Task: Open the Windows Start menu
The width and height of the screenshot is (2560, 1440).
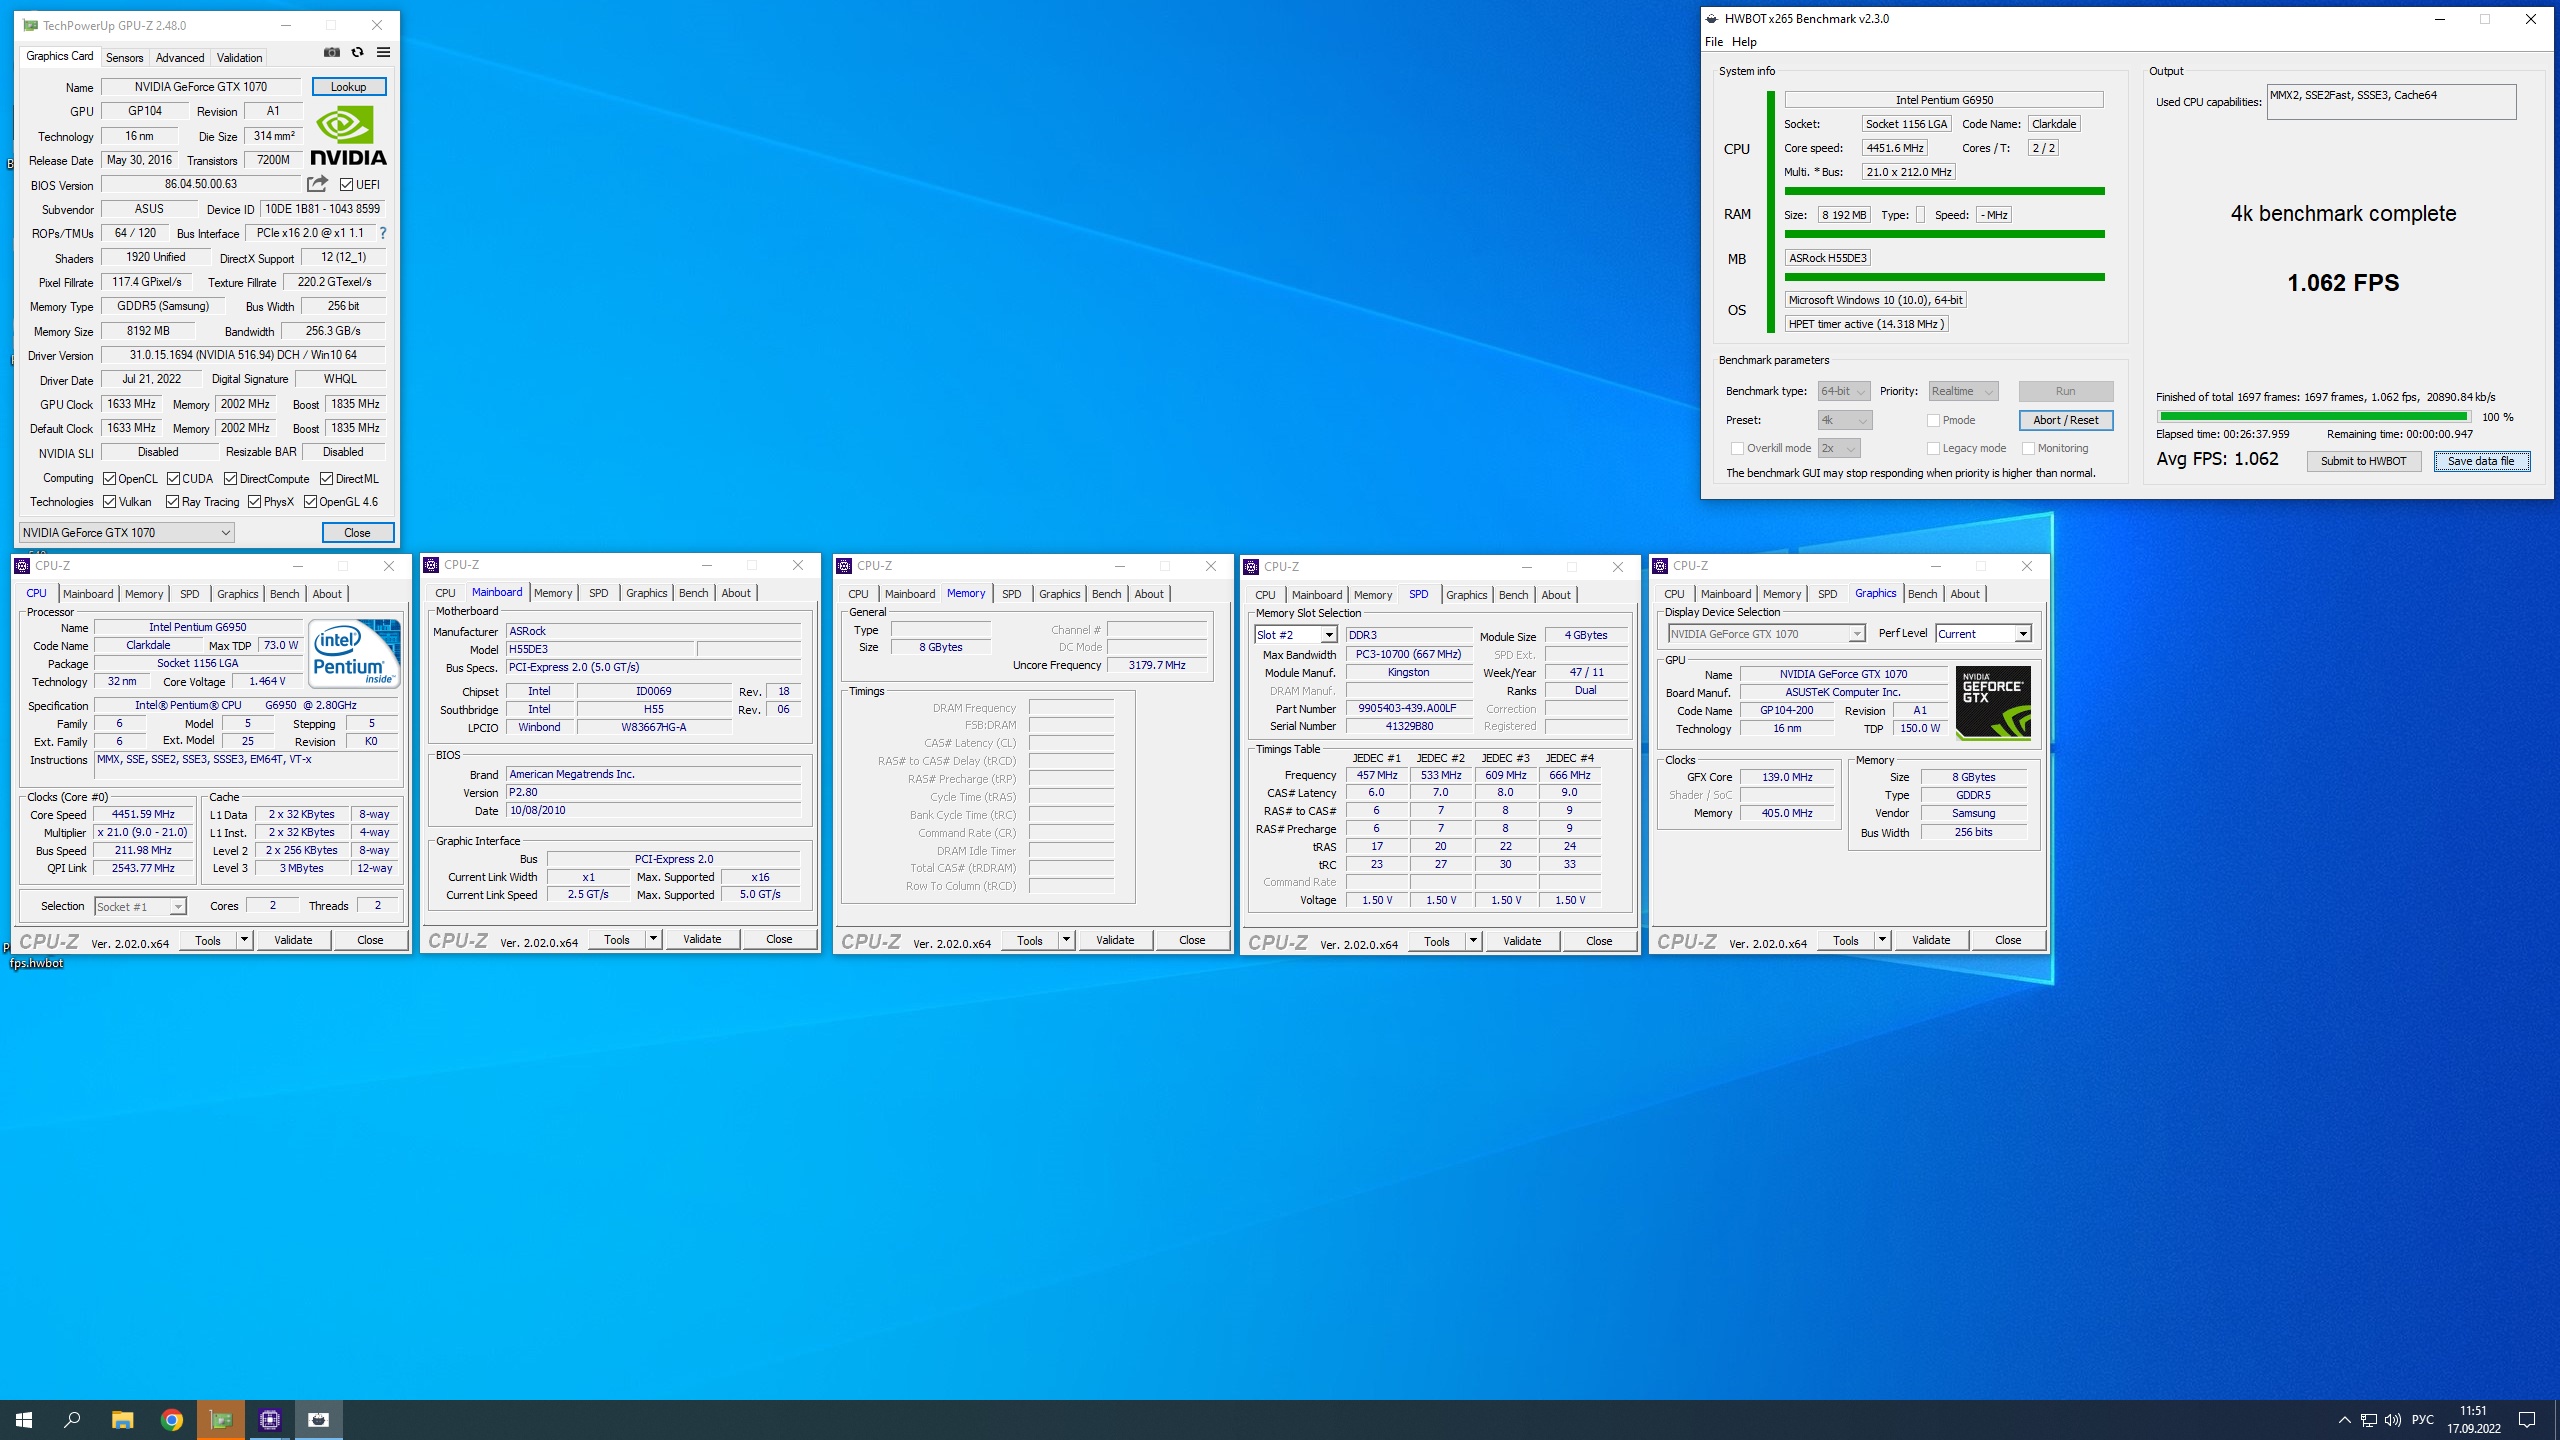Action: point(24,1420)
